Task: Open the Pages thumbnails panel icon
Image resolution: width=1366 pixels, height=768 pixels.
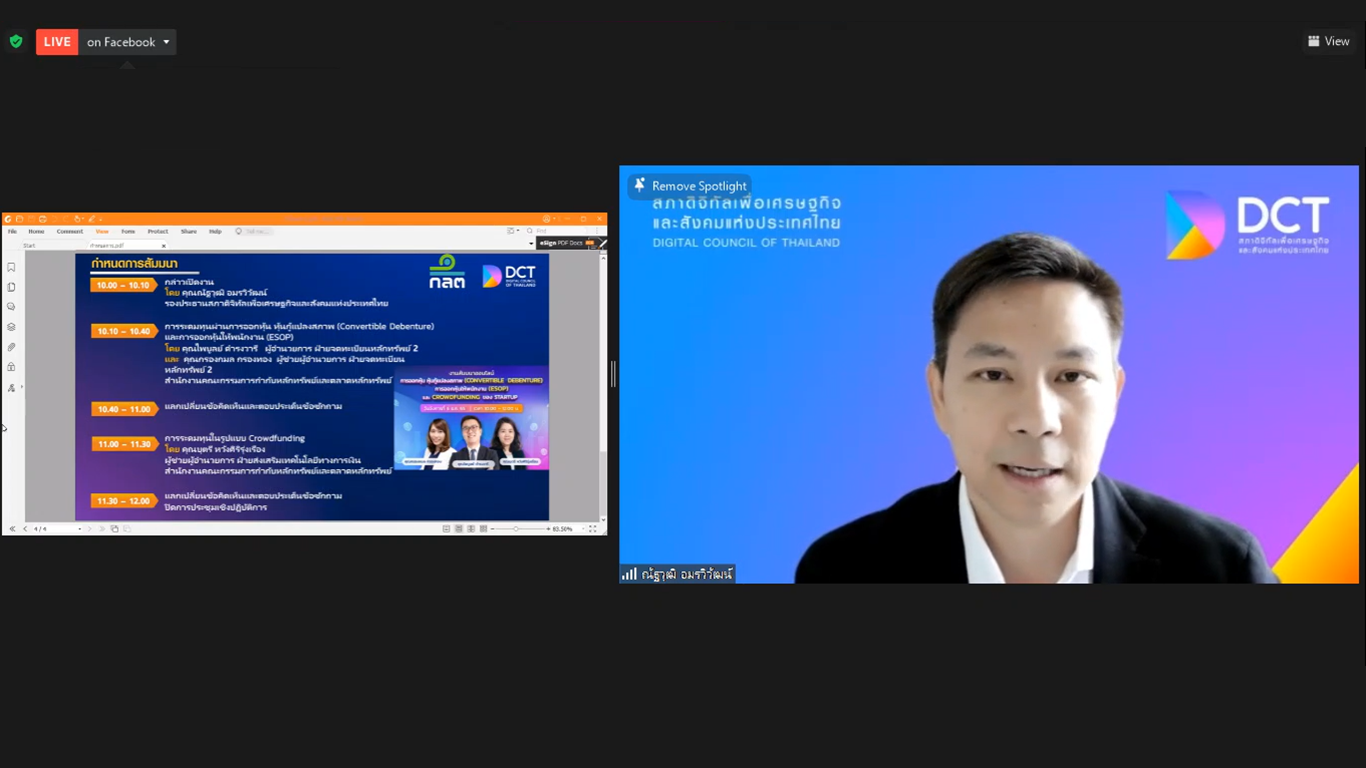Action: tap(11, 287)
